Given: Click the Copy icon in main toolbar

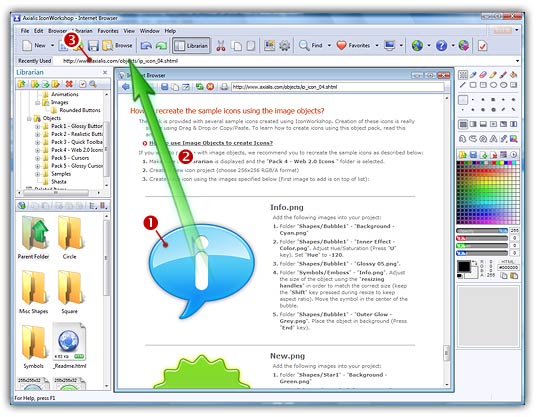Looking at the screenshot, I should point(236,46).
